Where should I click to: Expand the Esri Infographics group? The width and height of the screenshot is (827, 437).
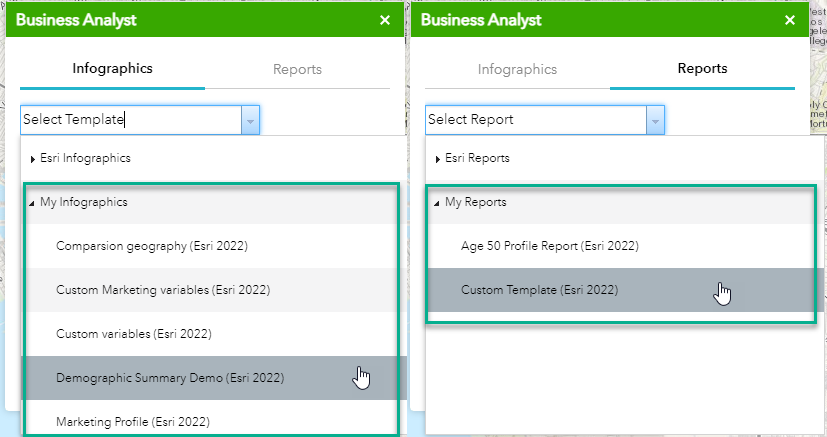pos(33,159)
